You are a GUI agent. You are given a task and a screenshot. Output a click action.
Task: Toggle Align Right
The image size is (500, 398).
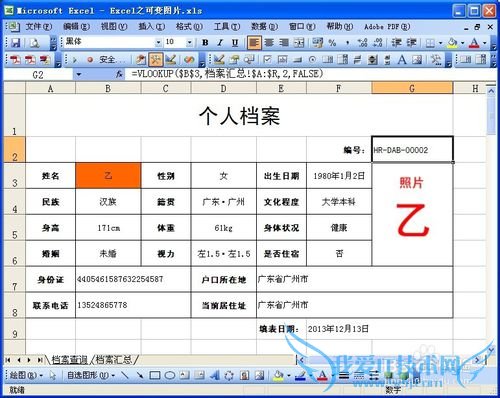[284, 43]
